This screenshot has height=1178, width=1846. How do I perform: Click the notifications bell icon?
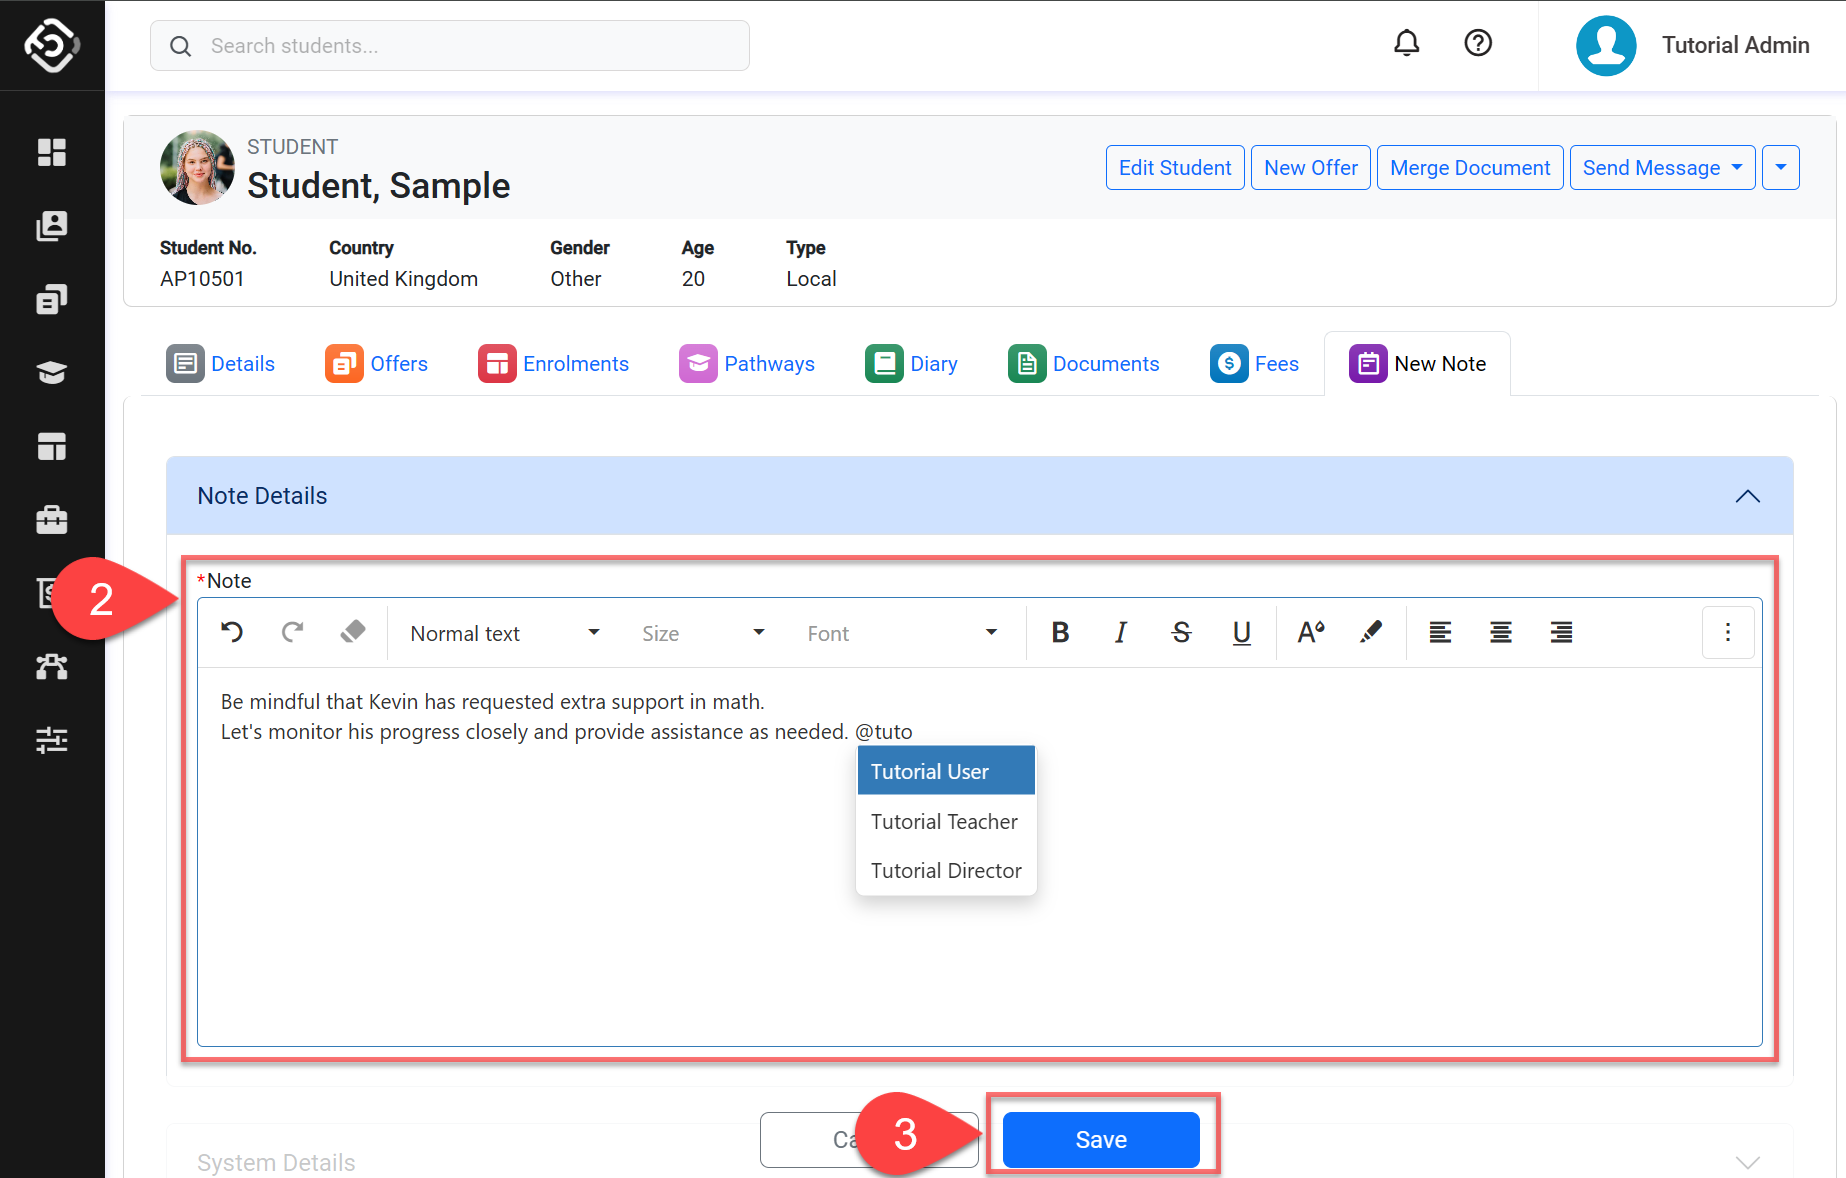point(1406,44)
